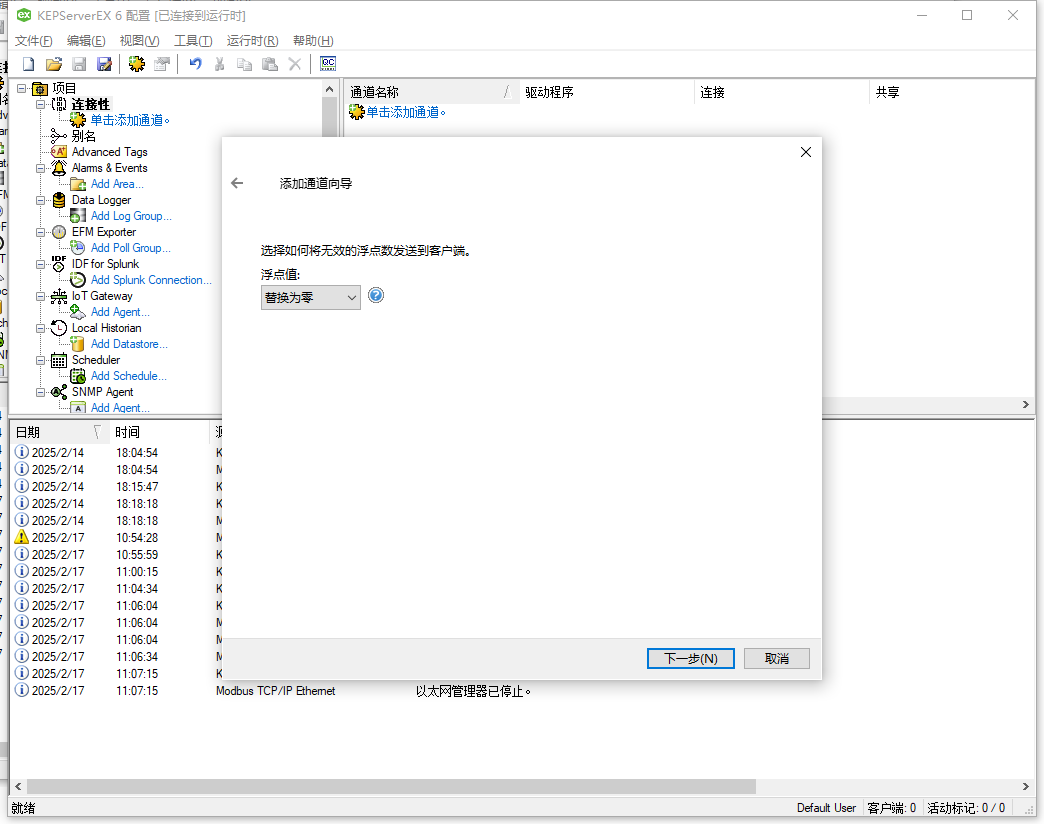
Task: Click the IDF for Splunk icon
Action: click(x=59, y=264)
